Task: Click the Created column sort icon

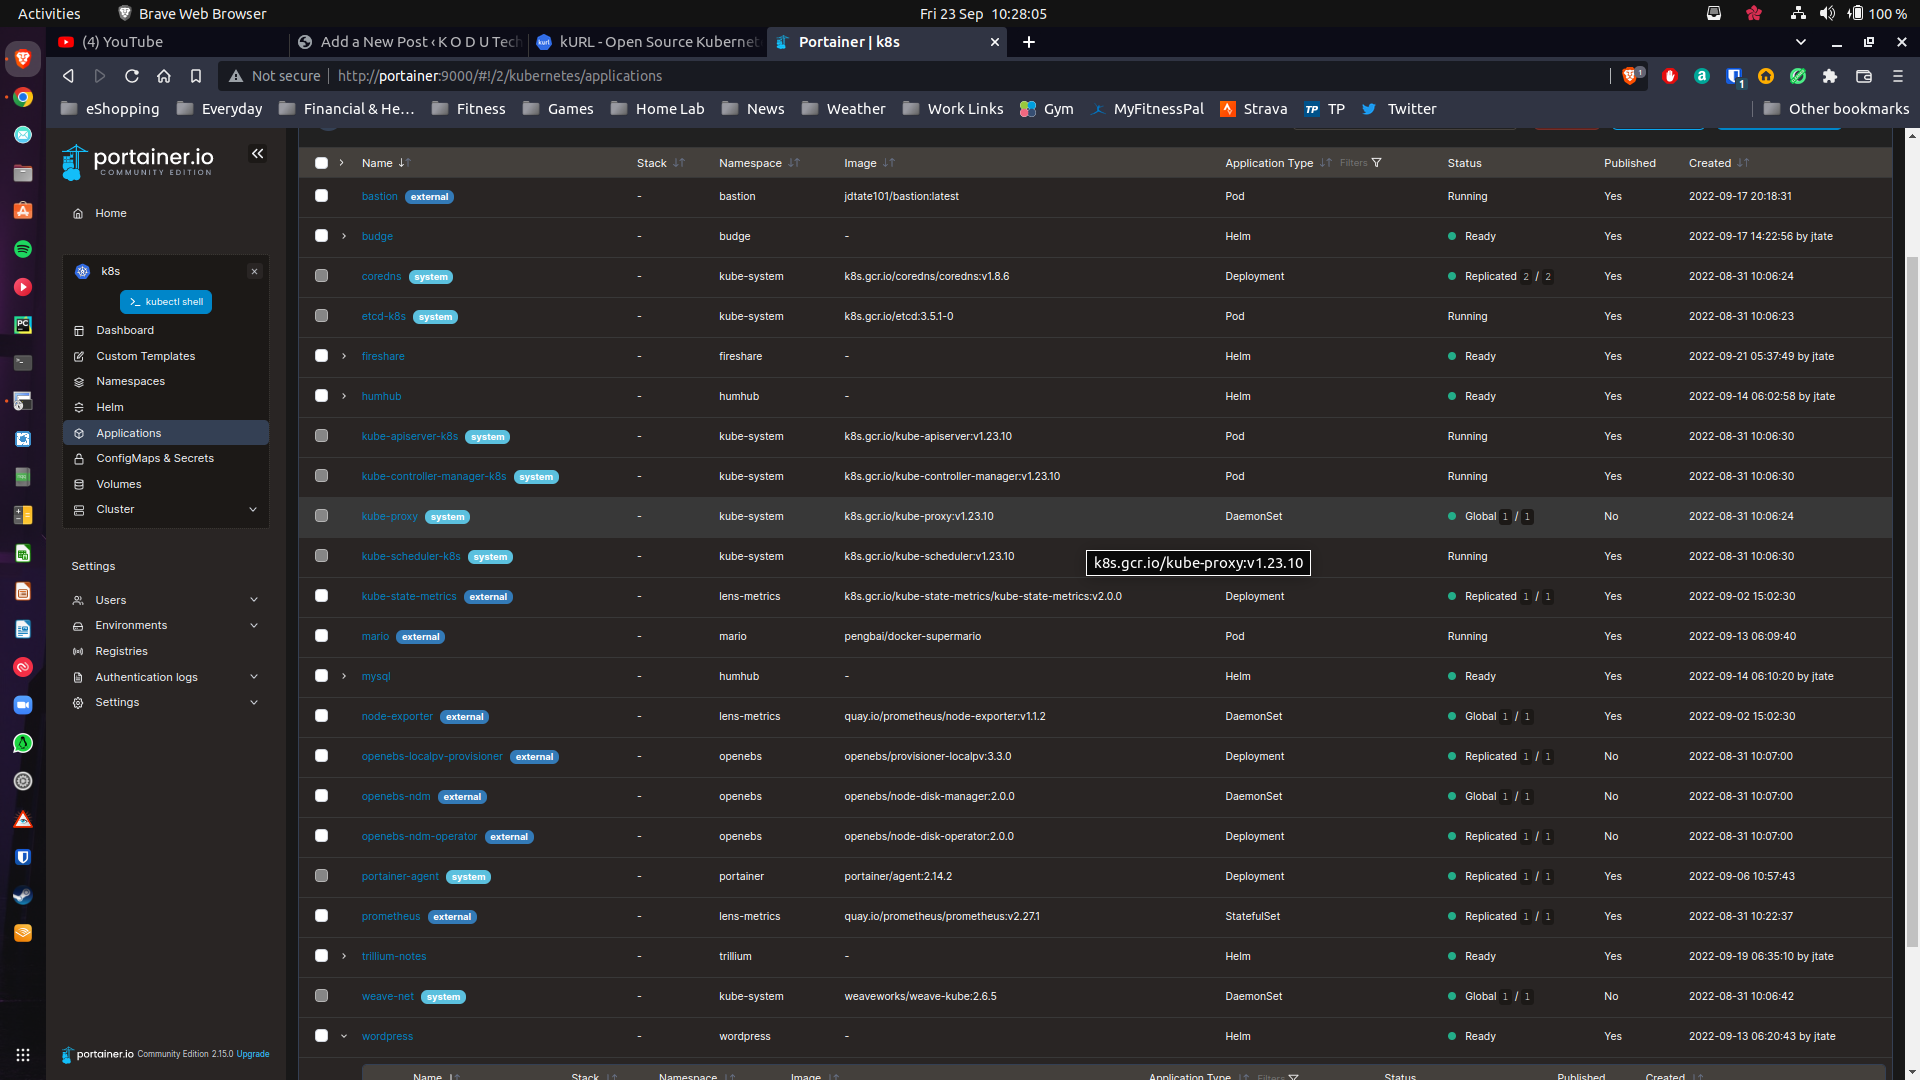Action: coord(1743,163)
